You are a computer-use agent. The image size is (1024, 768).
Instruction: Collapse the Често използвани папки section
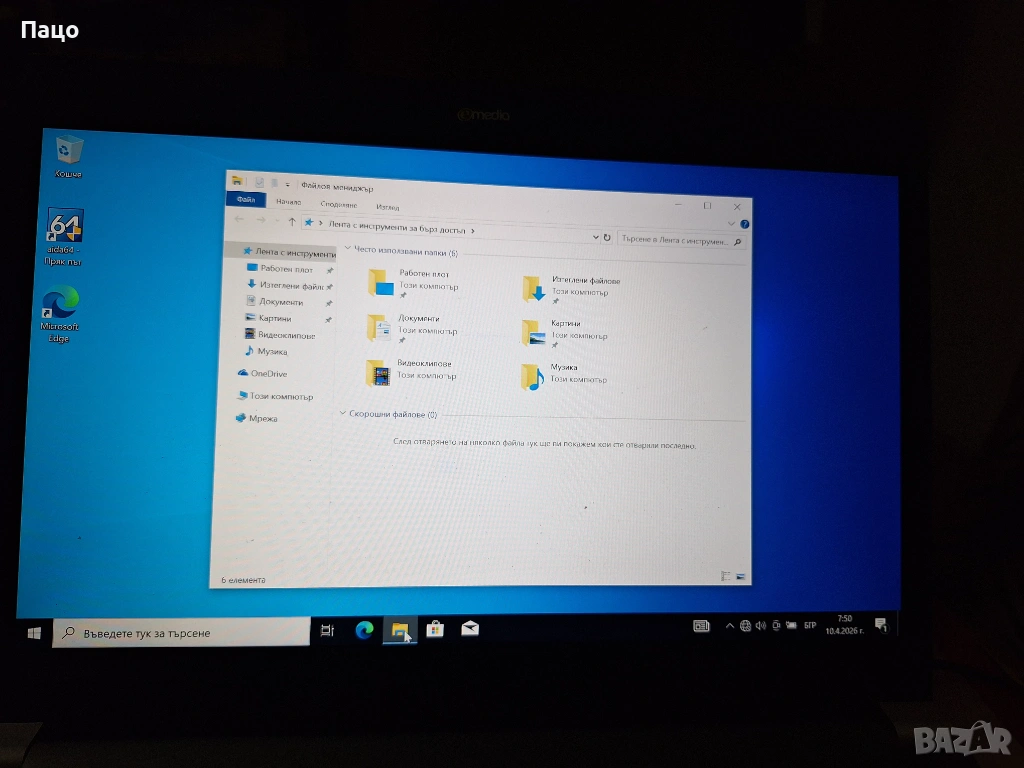pyautogui.click(x=347, y=249)
